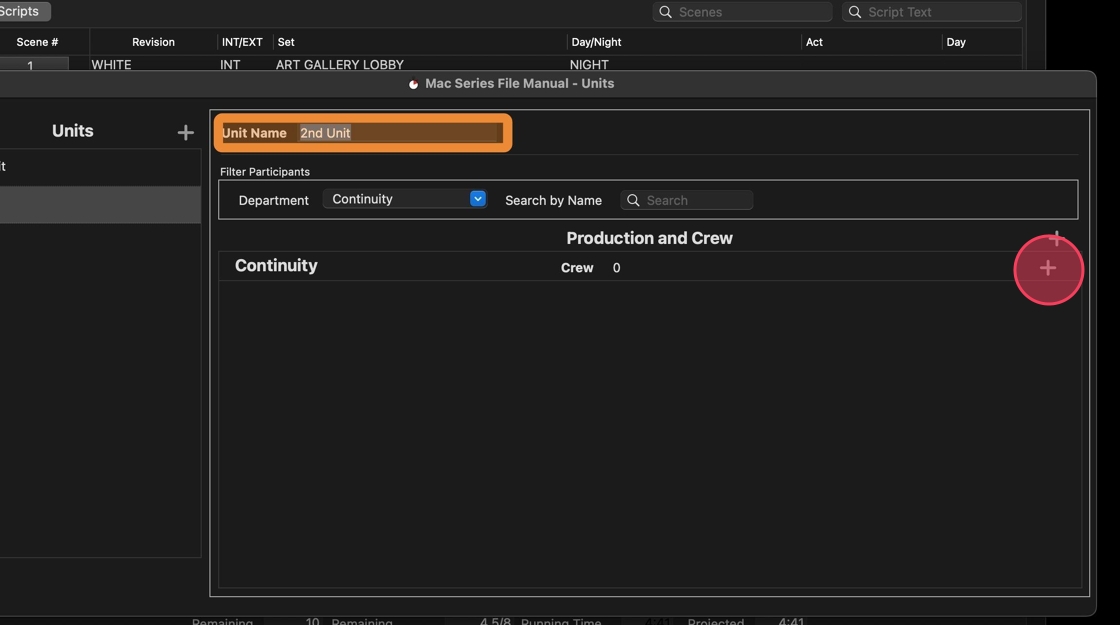Click into the Script Text search box
Screen dimensions: 1120x625
pyautogui.click(x=931, y=12)
